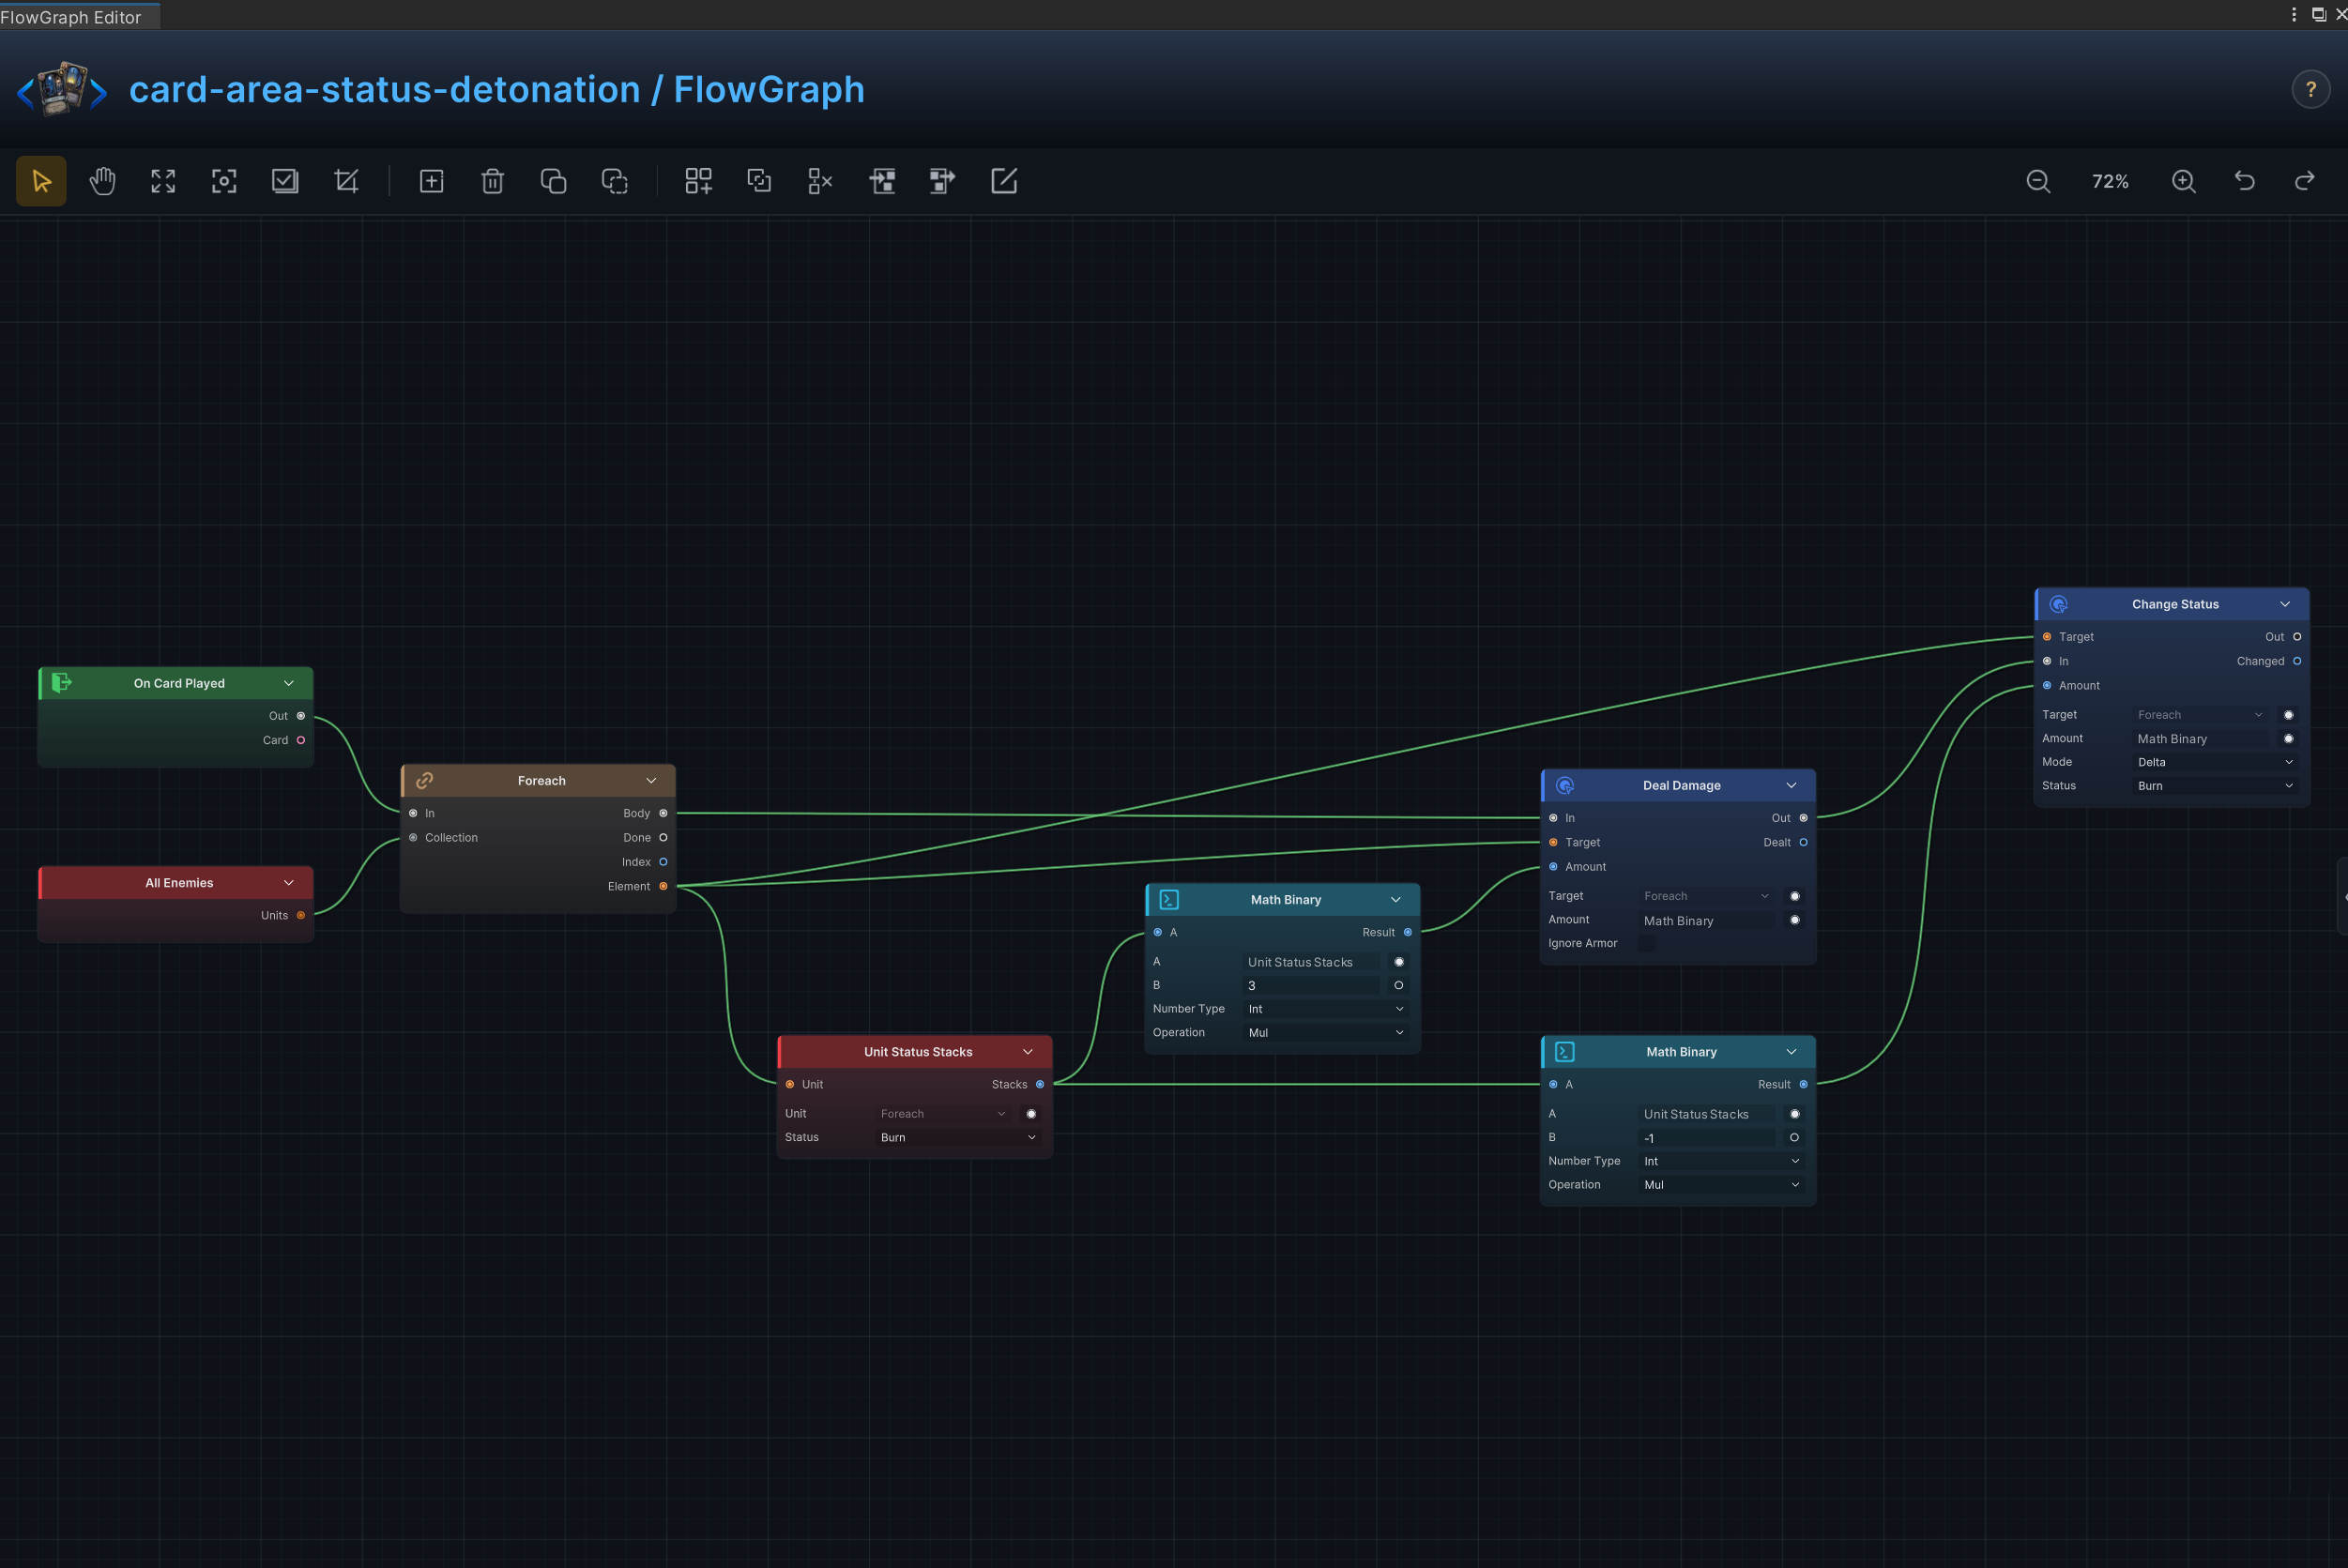2348x1568 pixels.
Task: Toggle port circle beside Unit Status Stacks Unit field
Action: click(1031, 1113)
